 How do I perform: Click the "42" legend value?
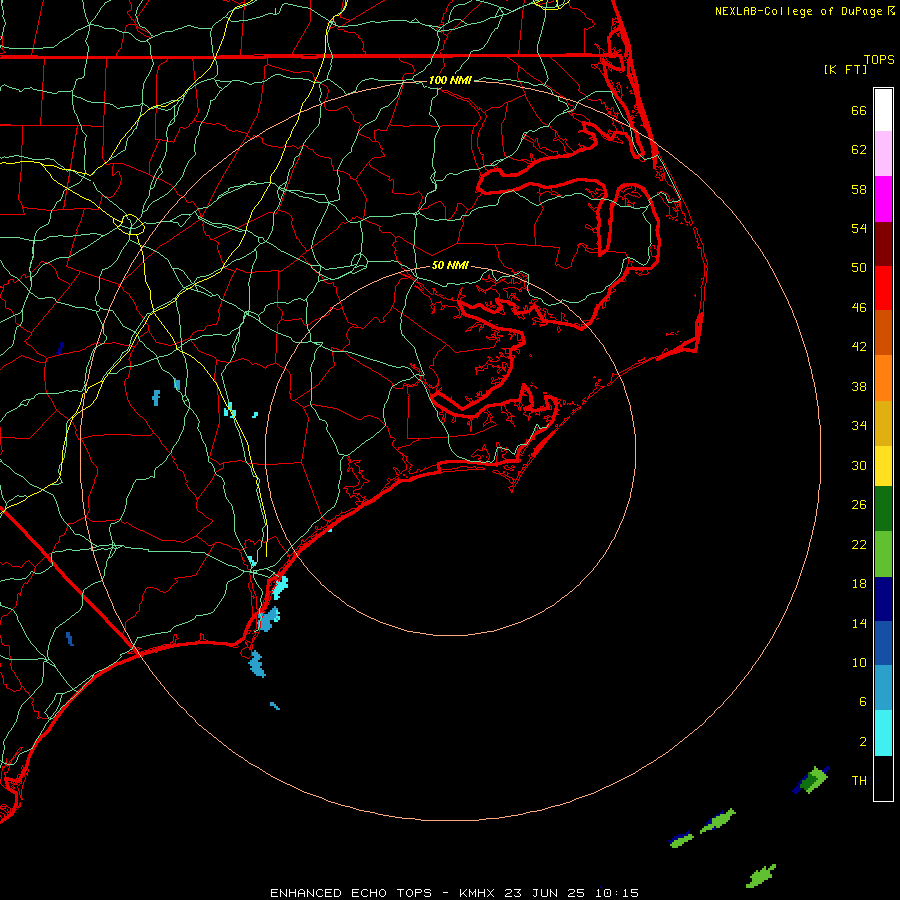(859, 347)
